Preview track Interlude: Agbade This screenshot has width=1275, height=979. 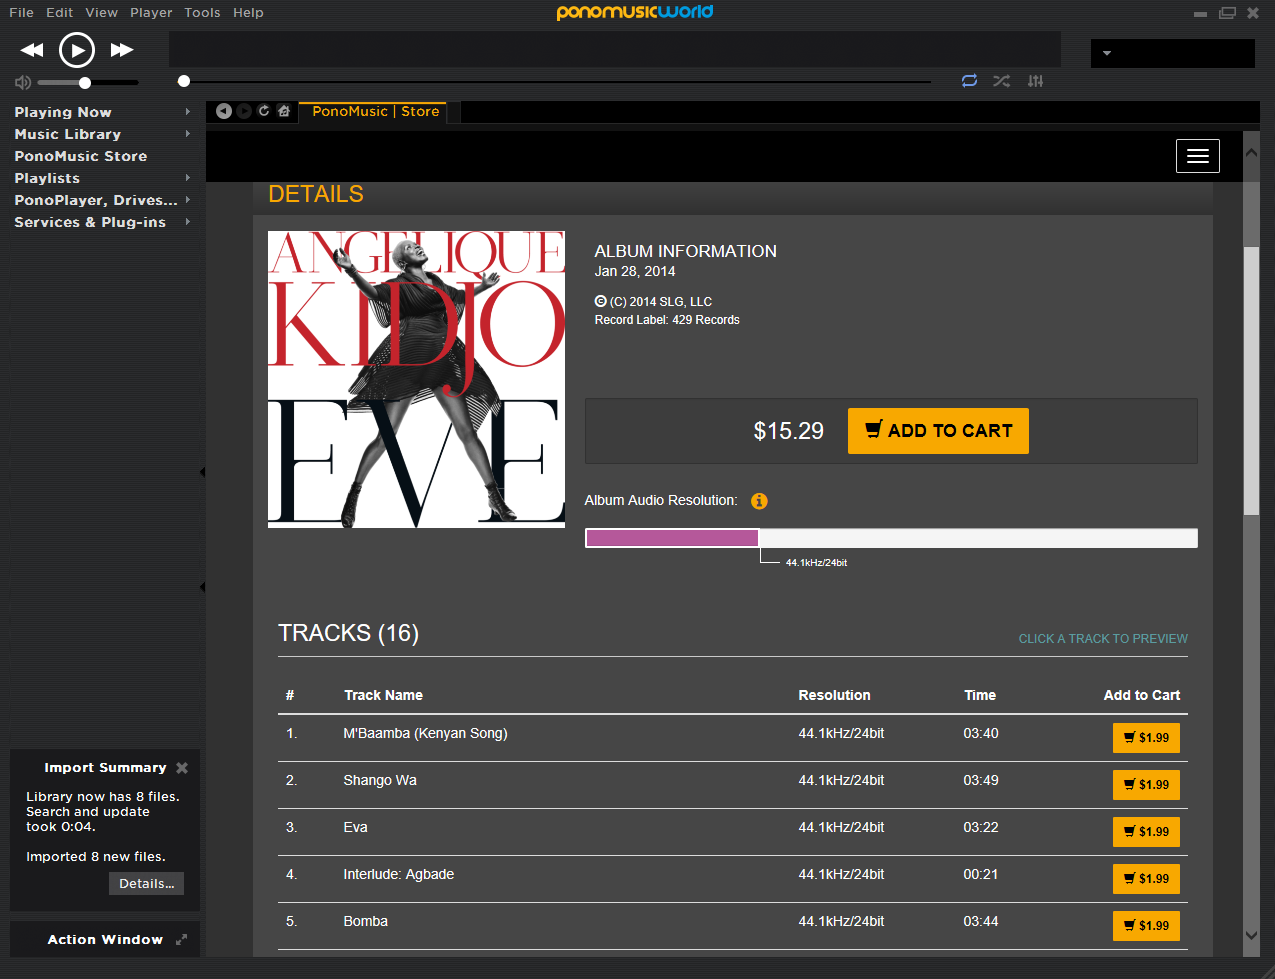(x=398, y=874)
